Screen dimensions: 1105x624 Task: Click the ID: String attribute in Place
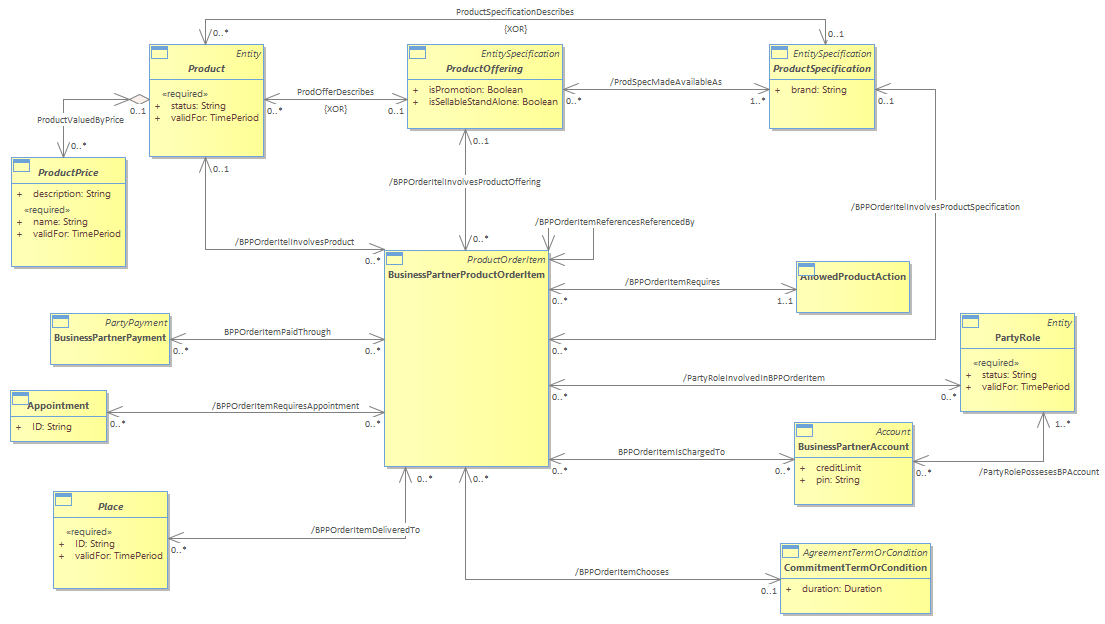pos(94,544)
